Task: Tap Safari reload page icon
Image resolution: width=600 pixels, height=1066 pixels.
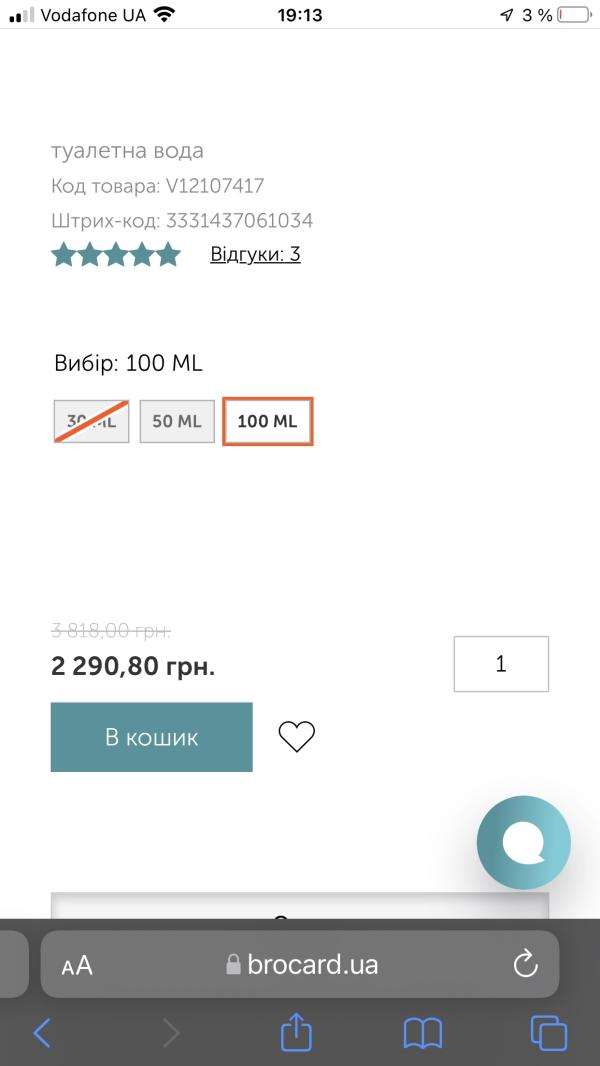Action: point(525,965)
